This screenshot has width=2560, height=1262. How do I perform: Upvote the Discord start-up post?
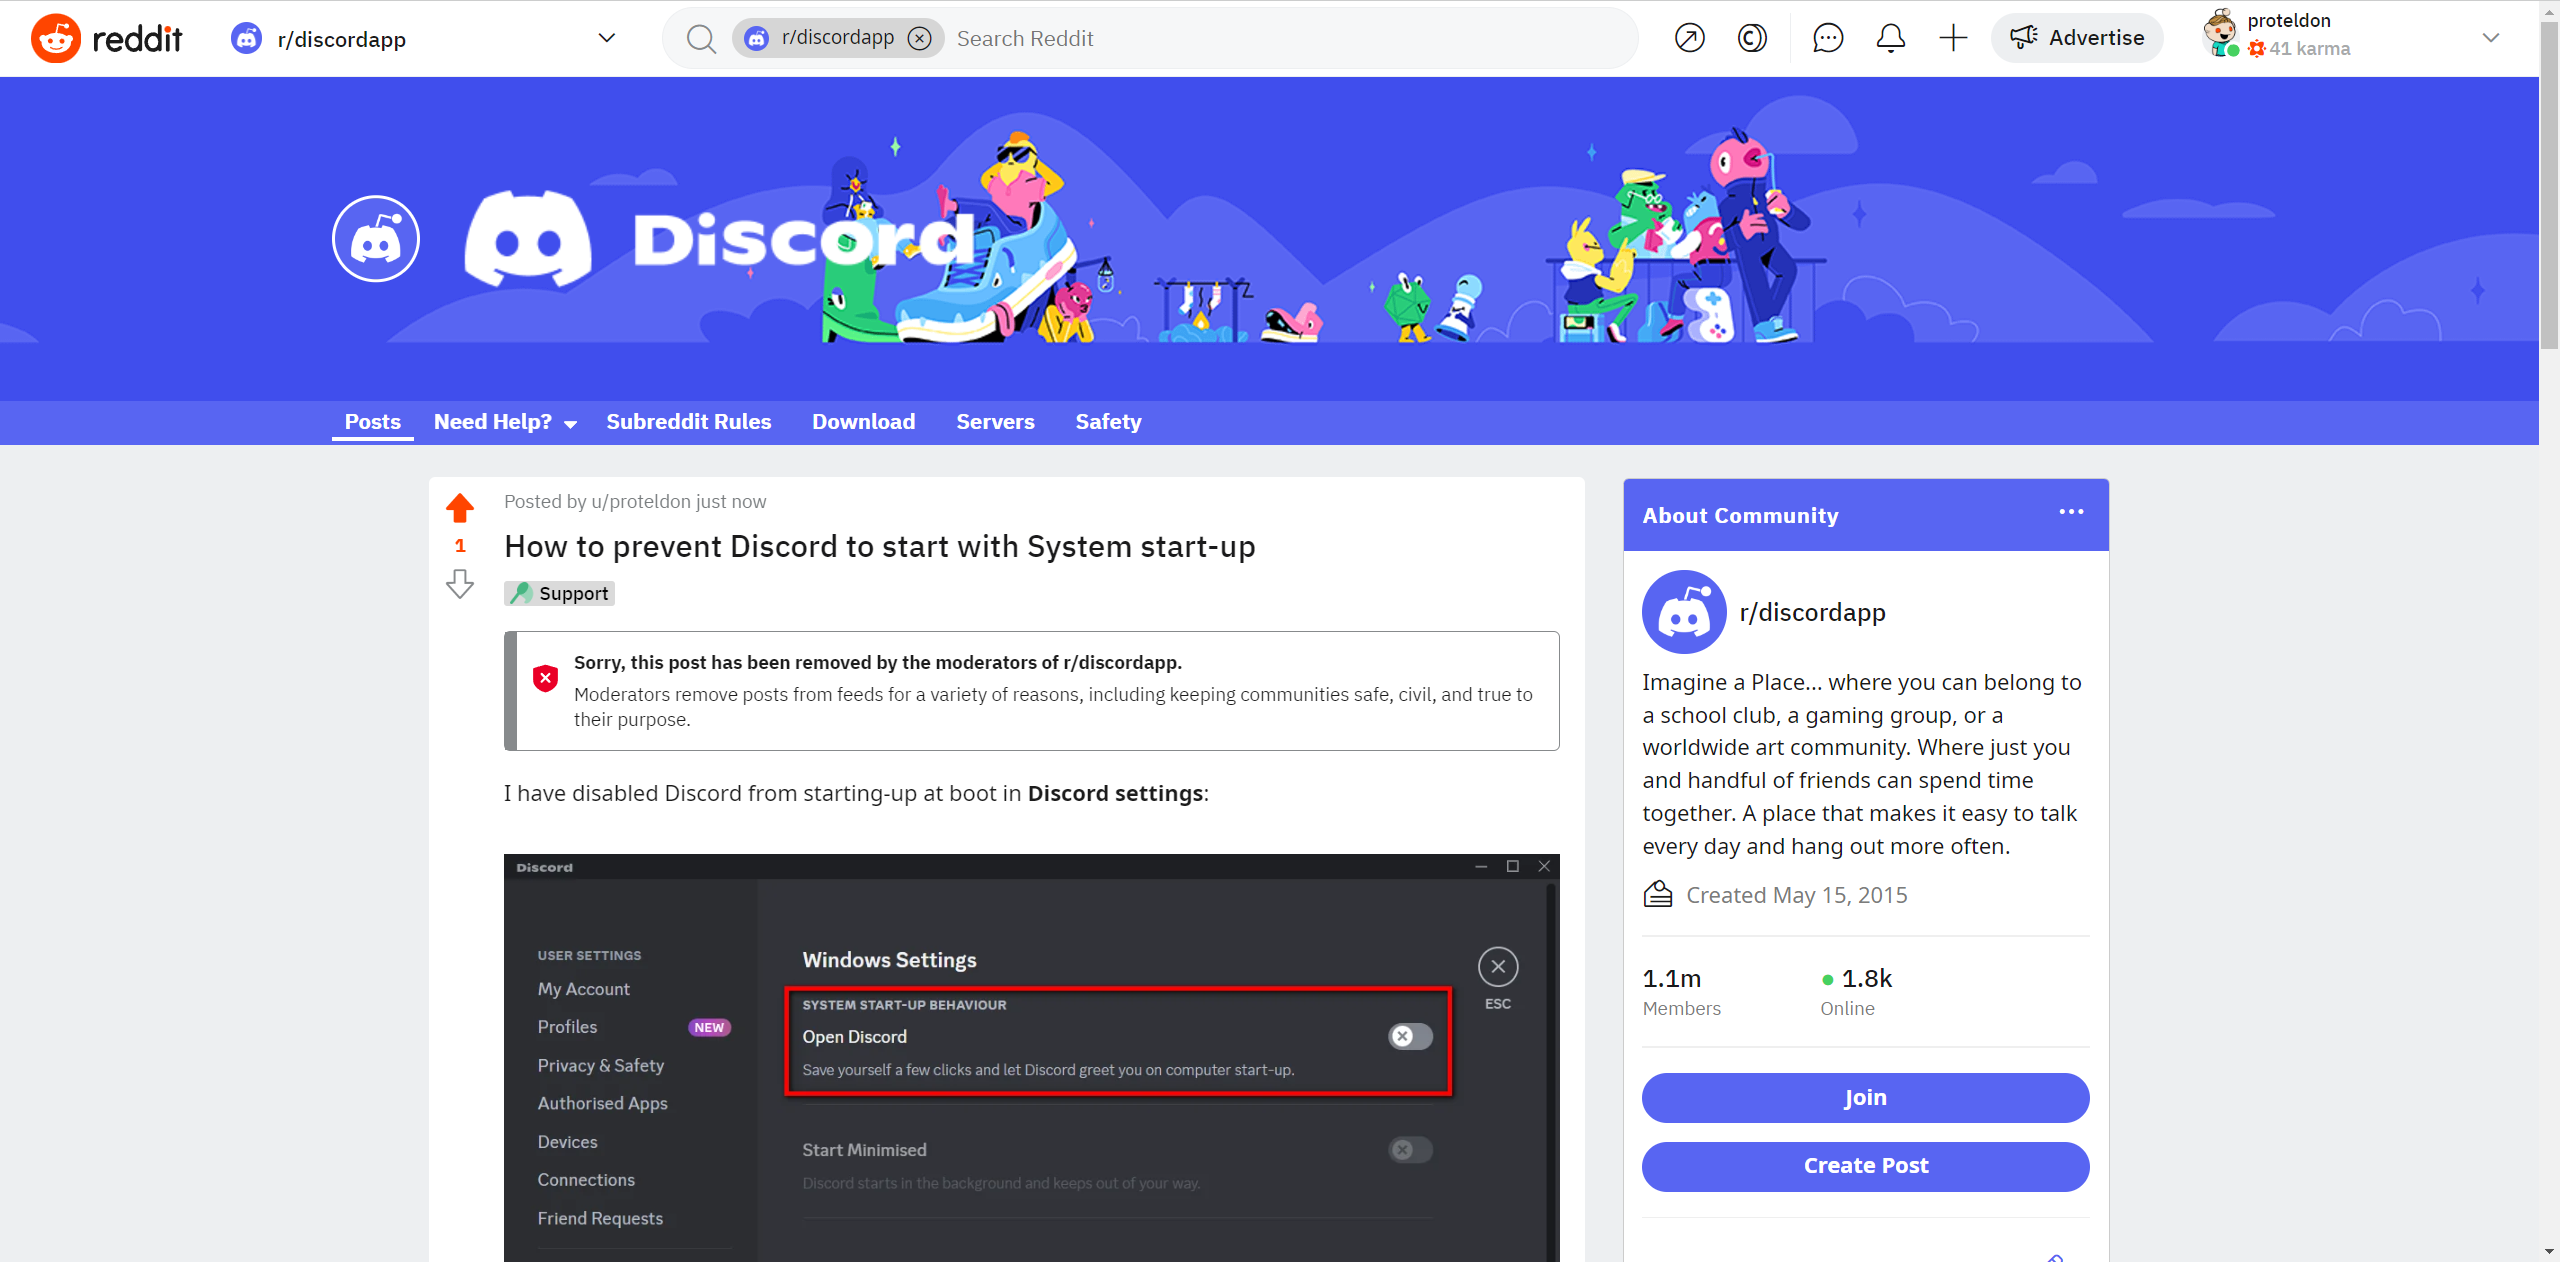tap(460, 508)
